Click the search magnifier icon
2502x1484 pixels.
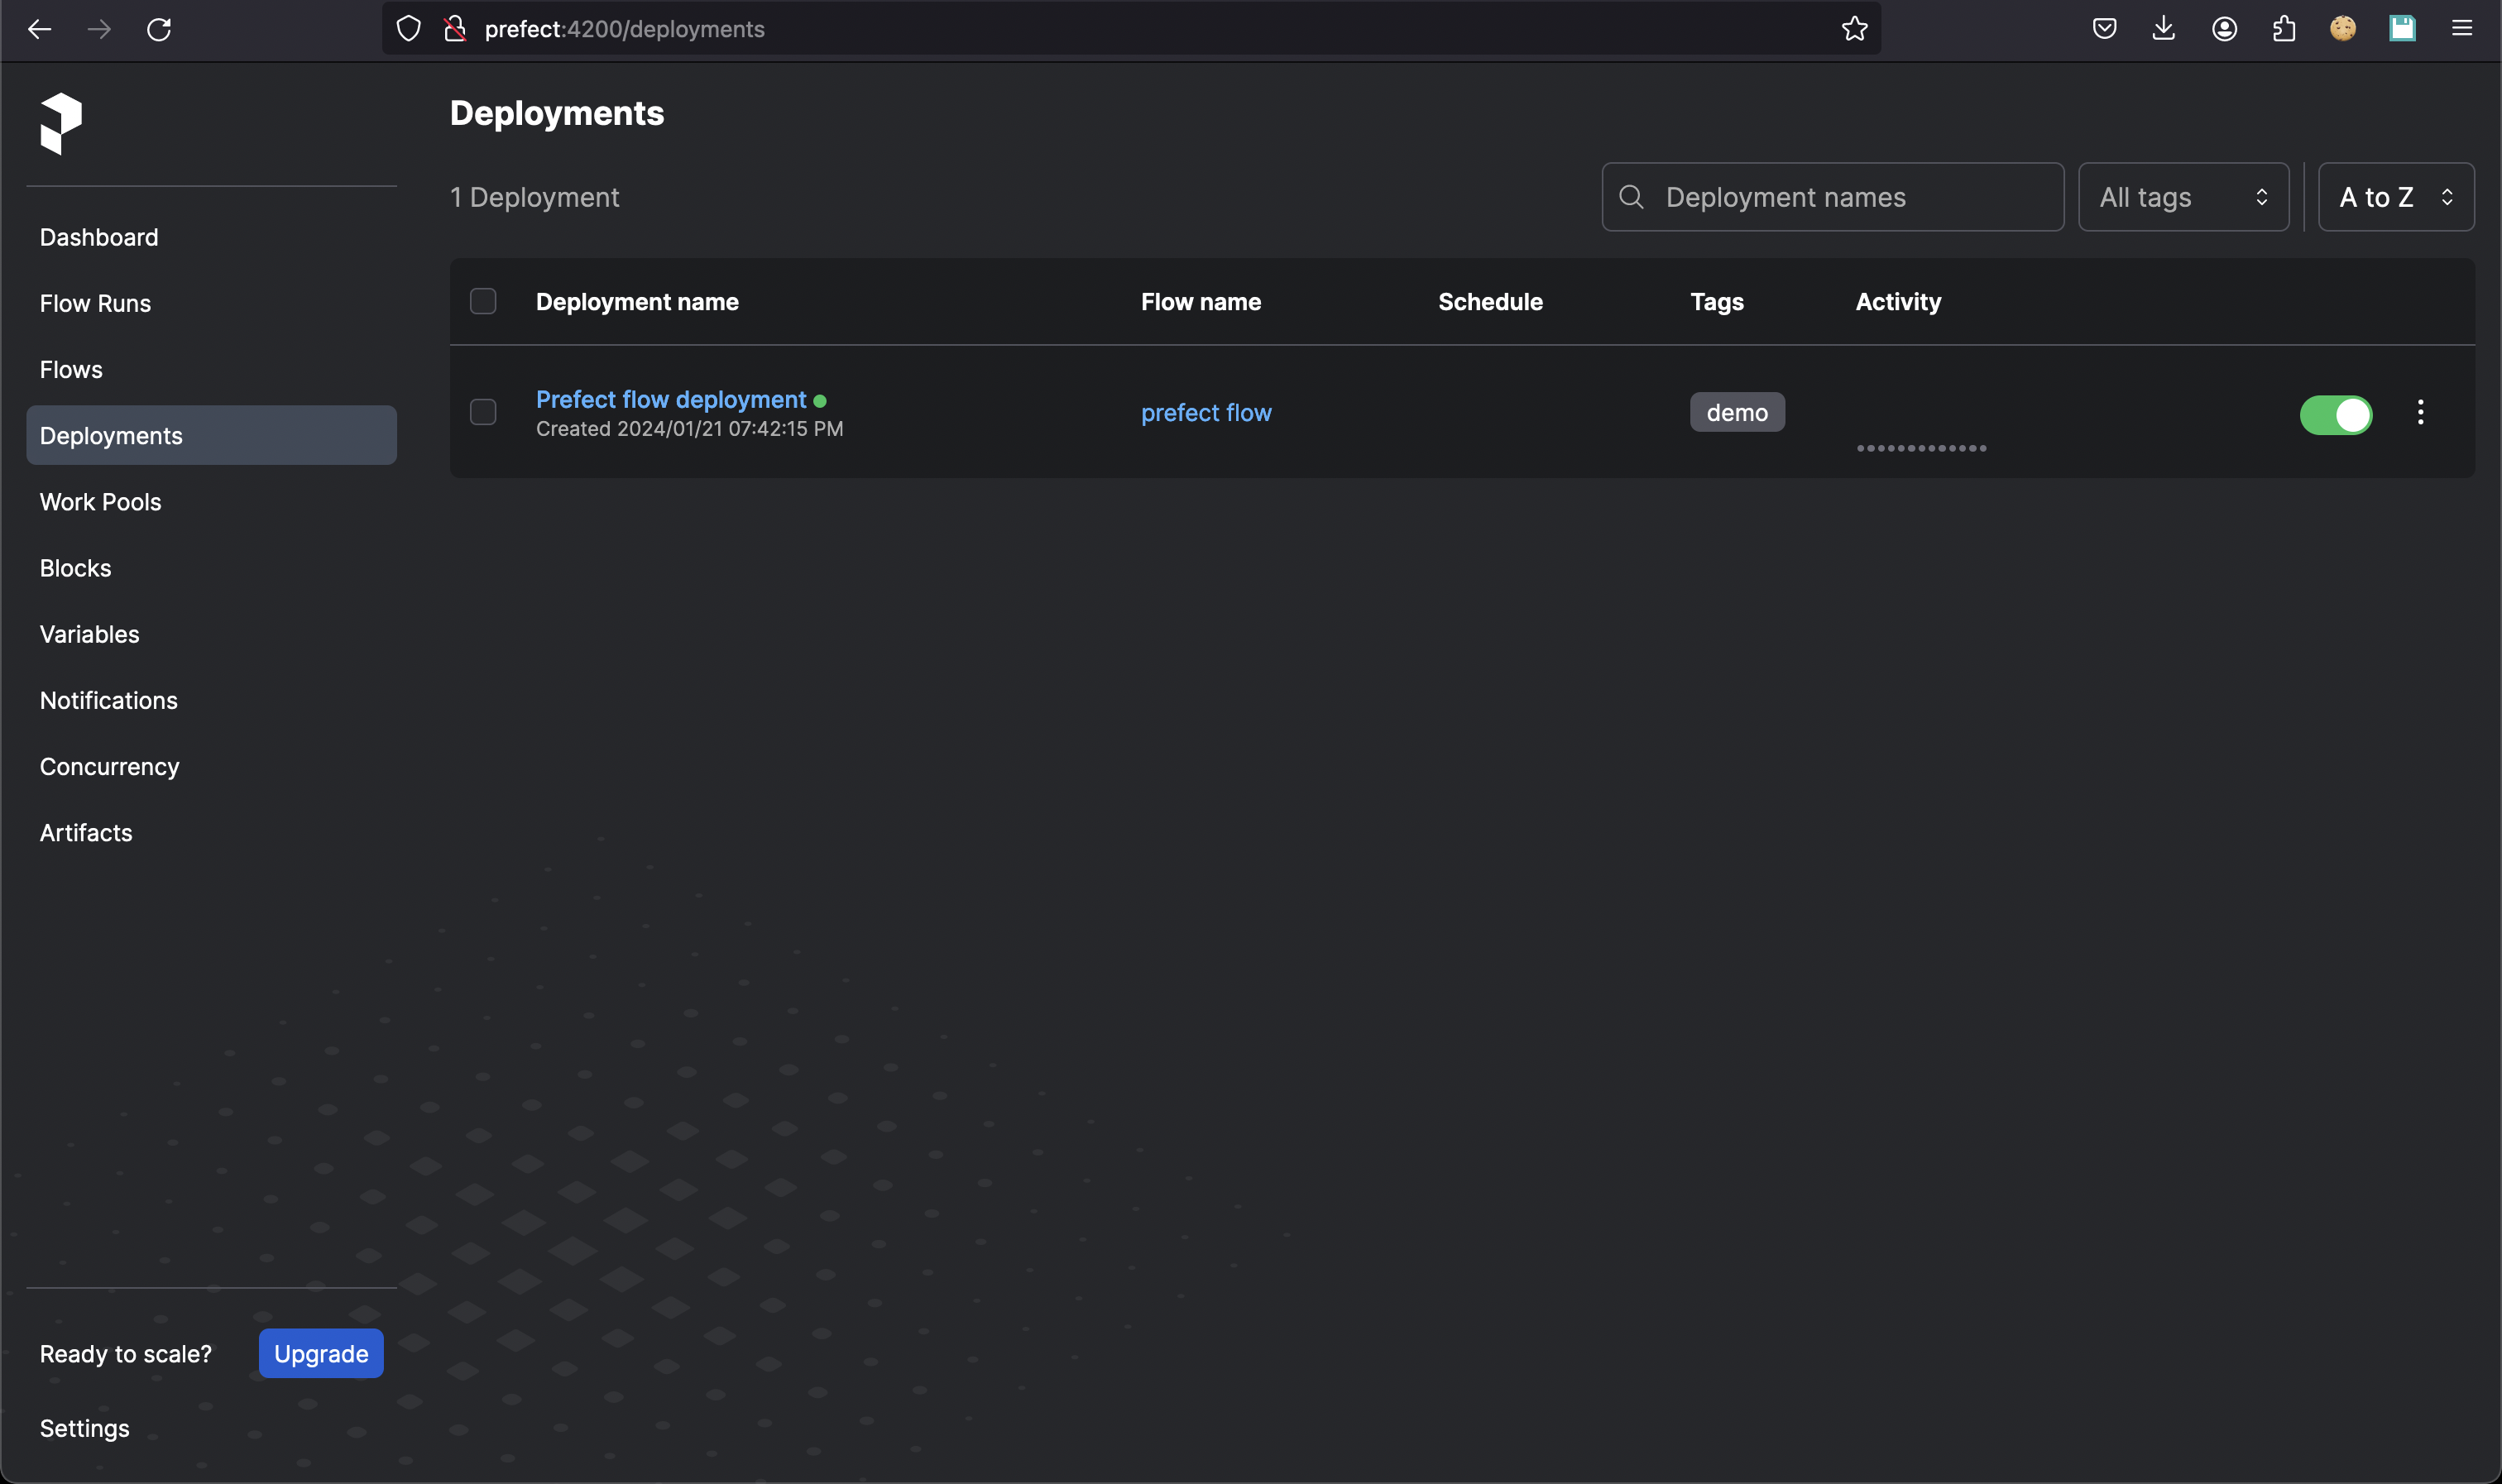(1631, 197)
